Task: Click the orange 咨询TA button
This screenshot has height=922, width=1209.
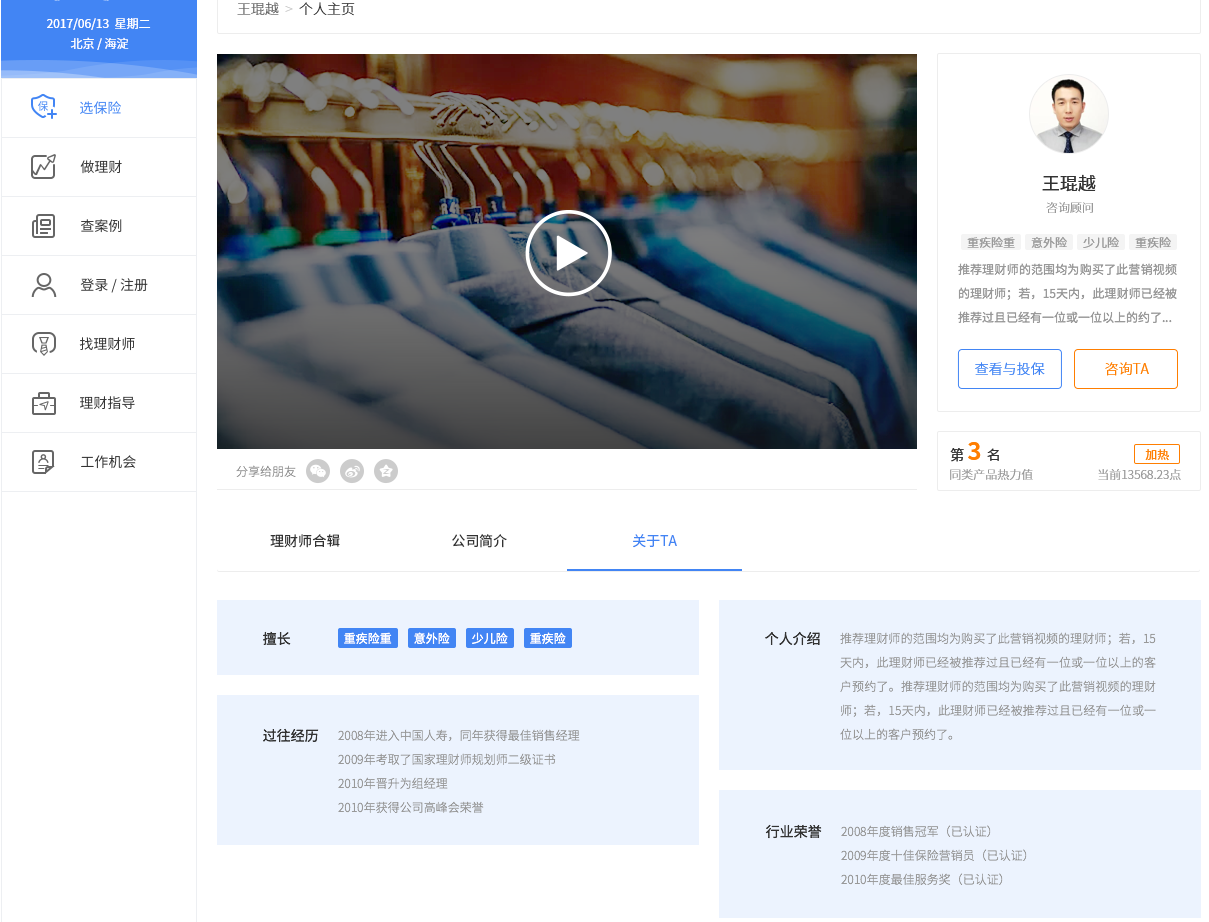Action: click(1125, 368)
